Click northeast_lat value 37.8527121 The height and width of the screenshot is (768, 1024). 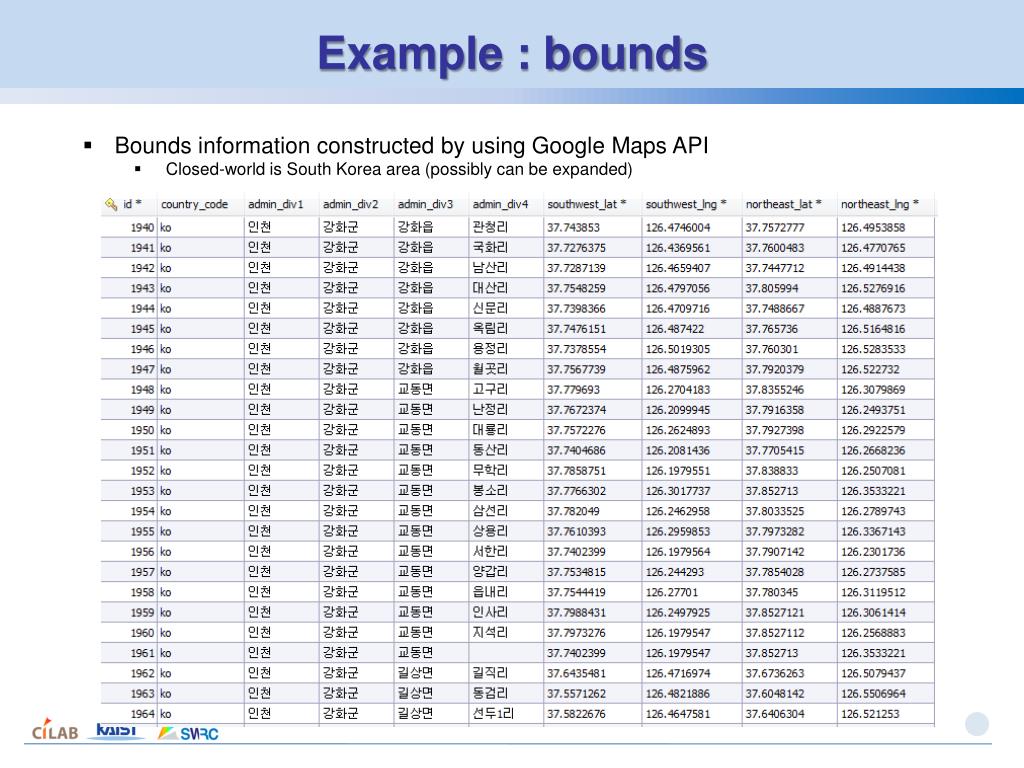point(775,613)
